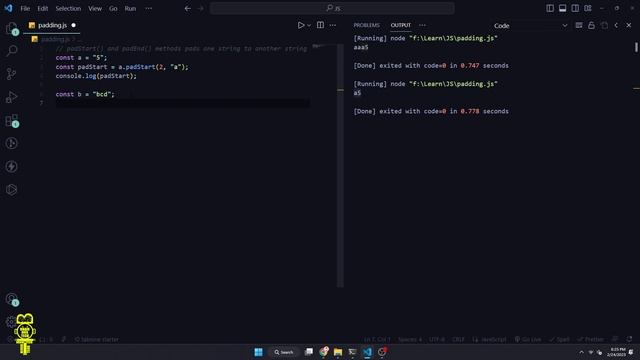
Task: Click padding.js in the breadcrumb
Action: click(55, 40)
